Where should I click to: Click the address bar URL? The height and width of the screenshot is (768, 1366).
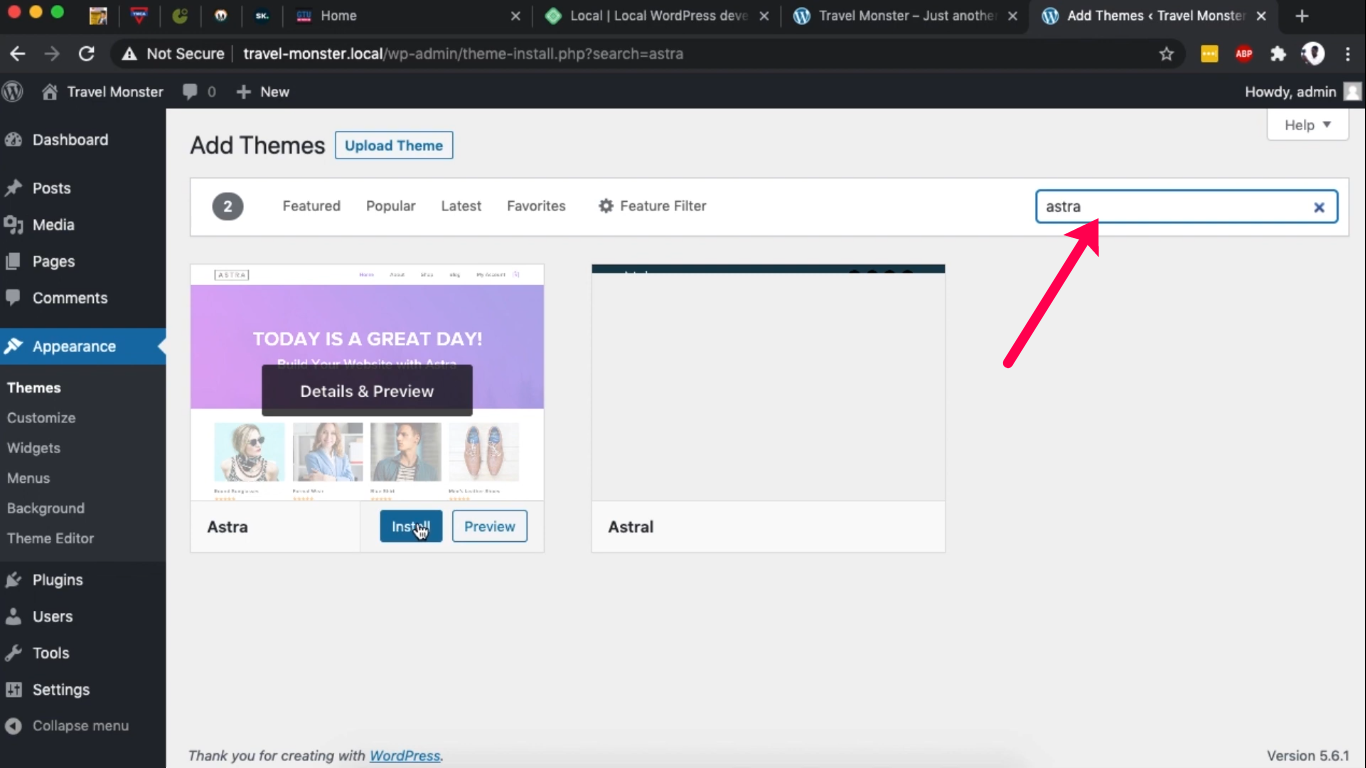coord(463,54)
